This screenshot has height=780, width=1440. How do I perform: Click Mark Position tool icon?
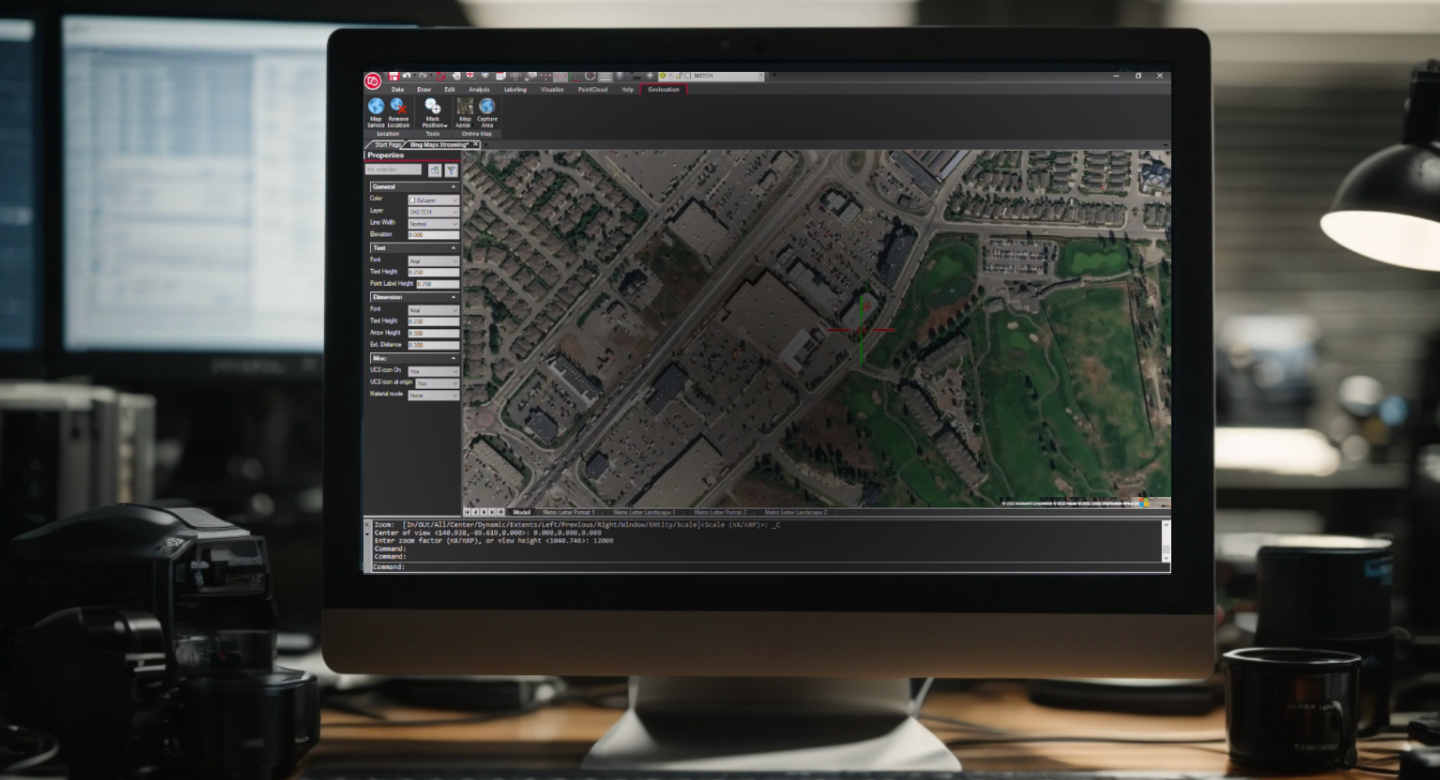(433, 105)
